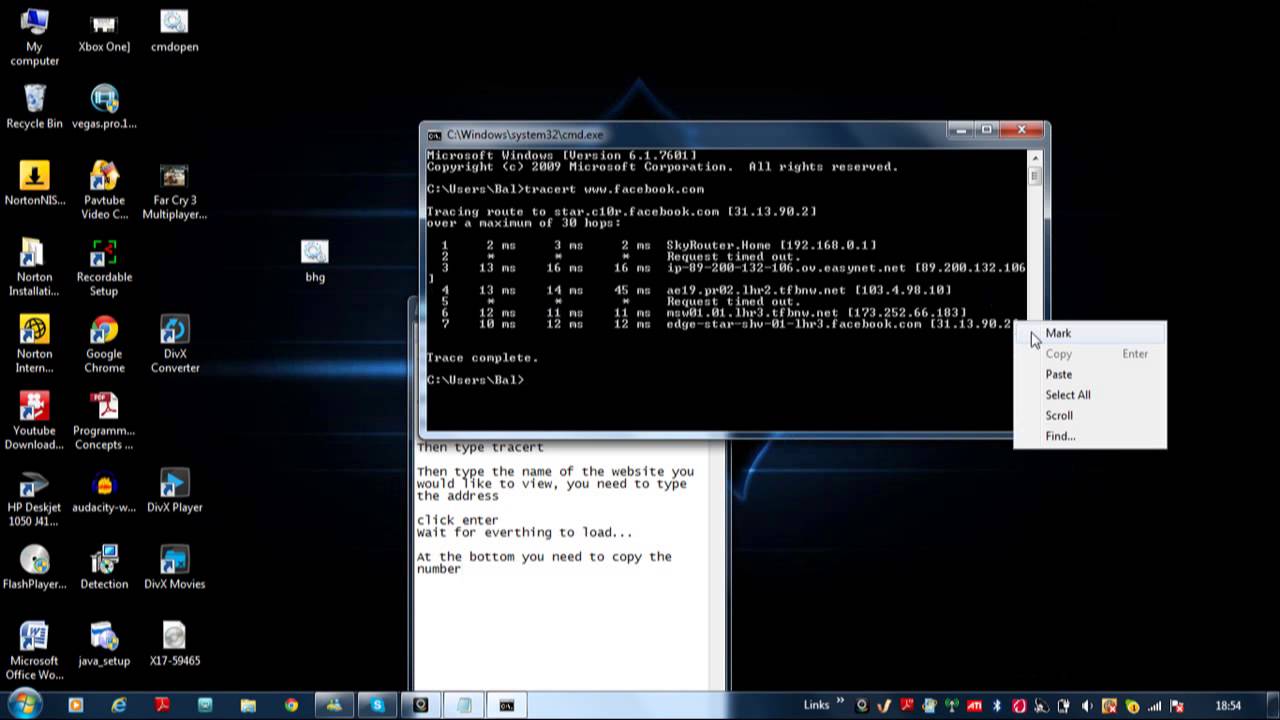Select the Norton Internet Security icon
The height and width of the screenshot is (720, 1280).
point(34,345)
